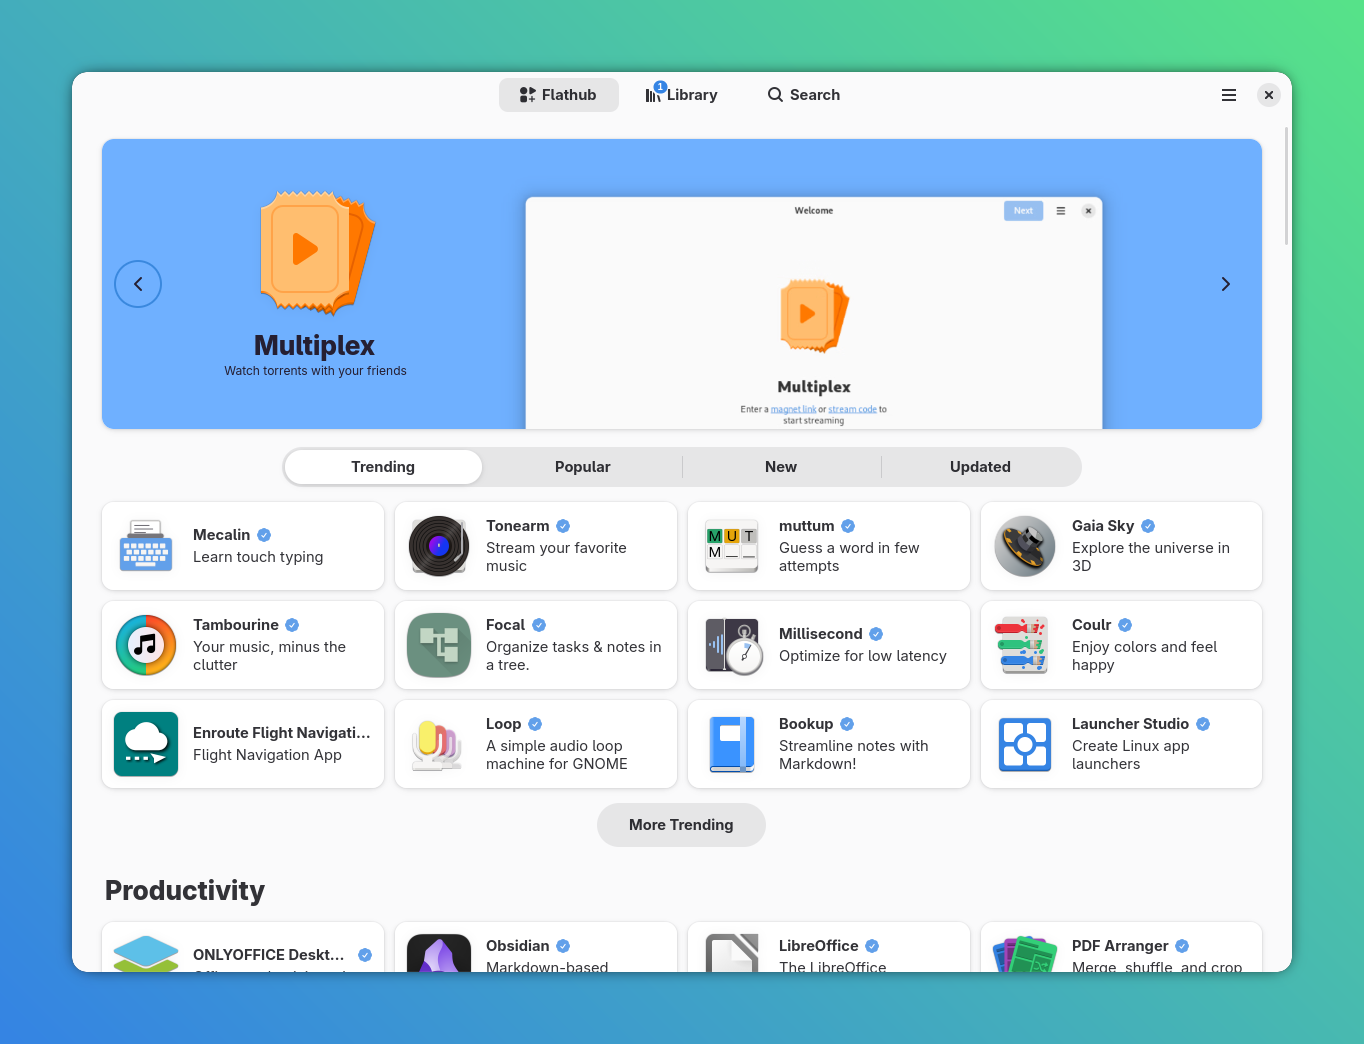Select the New apps filter

(x=781, y=467)
